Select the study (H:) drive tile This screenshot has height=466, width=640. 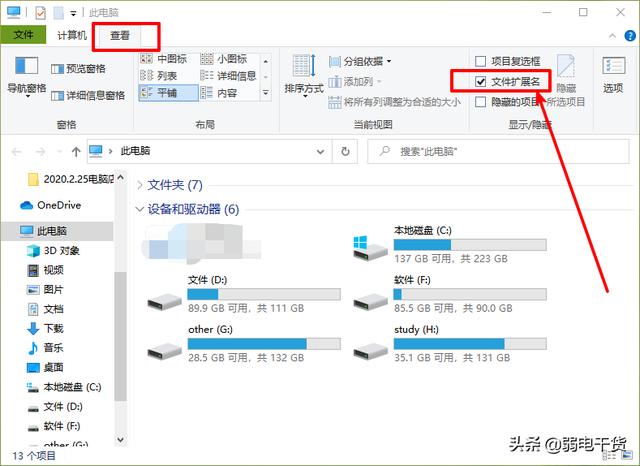click(x=449, y=344)
